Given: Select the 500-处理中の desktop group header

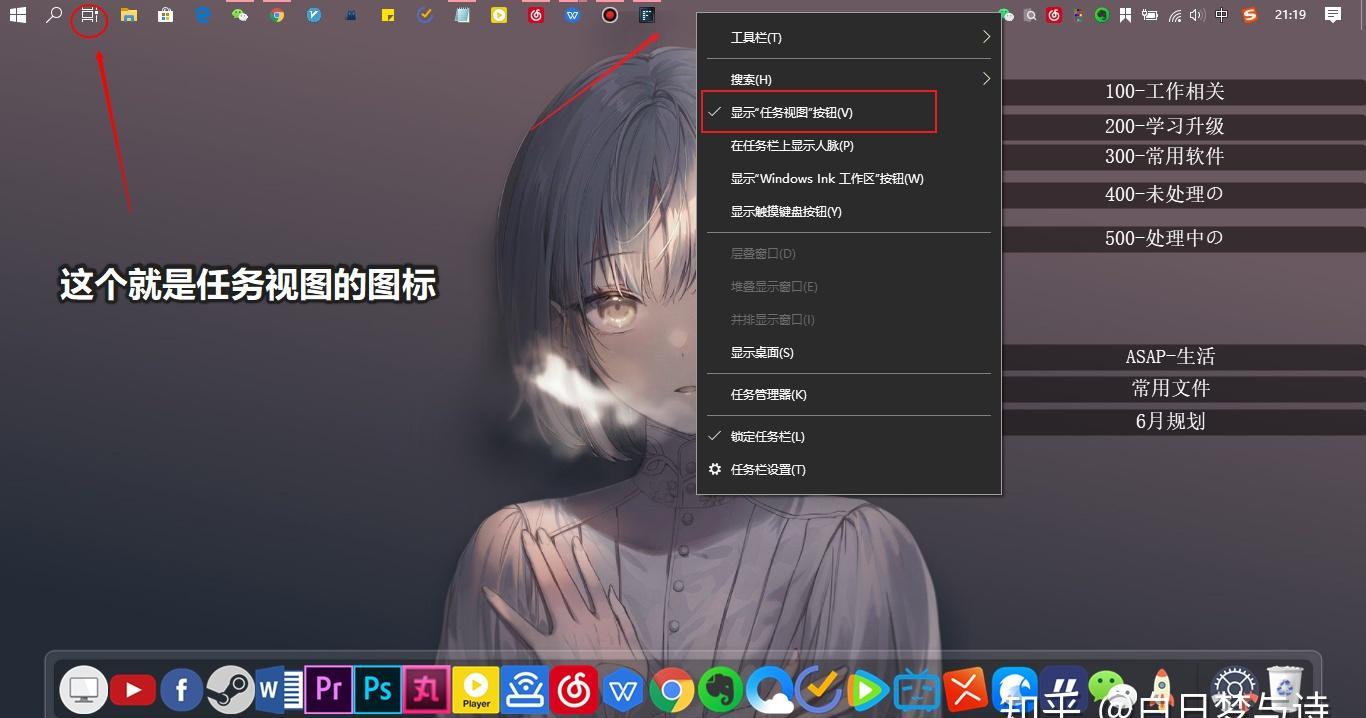Looking at the screenshot, I should coord(1164,238).
